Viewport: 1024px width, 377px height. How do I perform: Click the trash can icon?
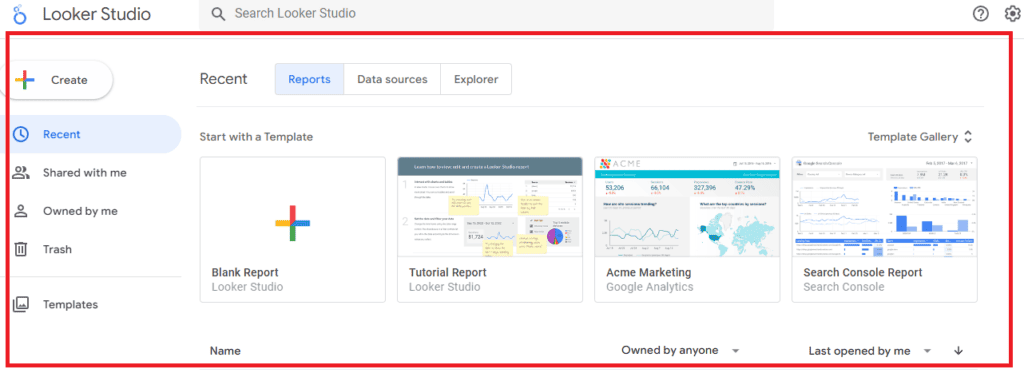click(x=21, y=249)
